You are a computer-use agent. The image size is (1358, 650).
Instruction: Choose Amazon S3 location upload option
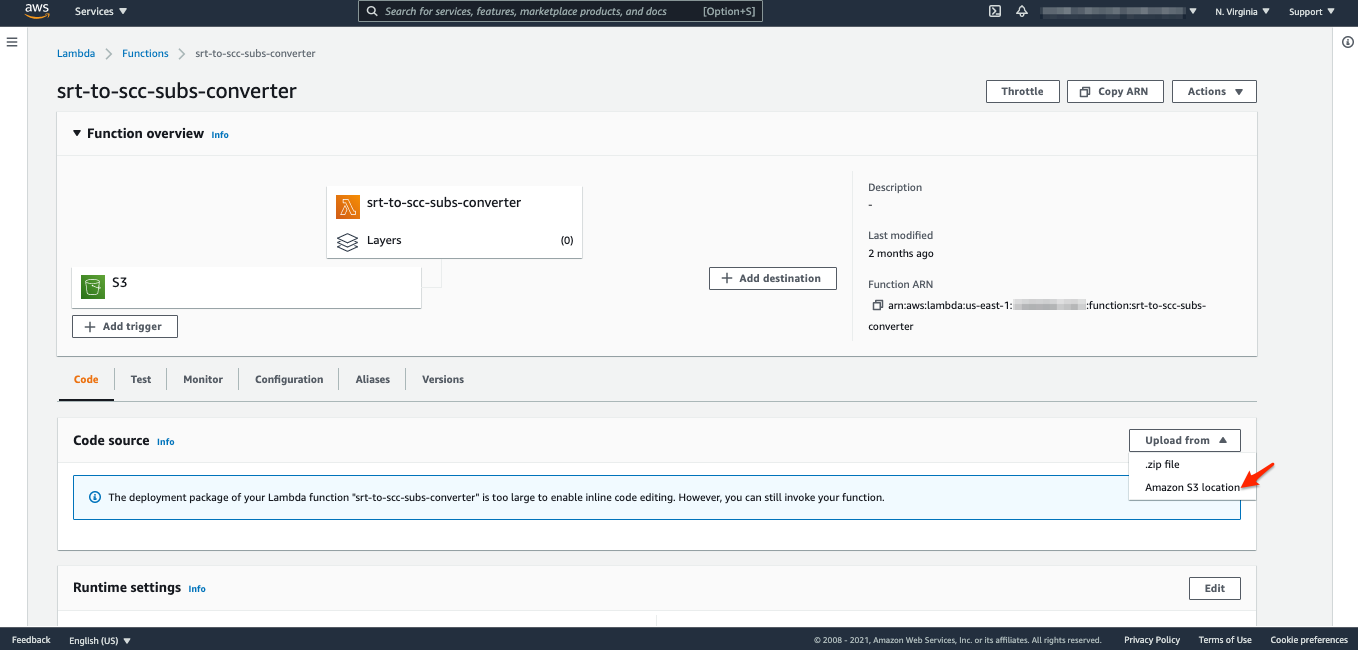point(1192,488)
